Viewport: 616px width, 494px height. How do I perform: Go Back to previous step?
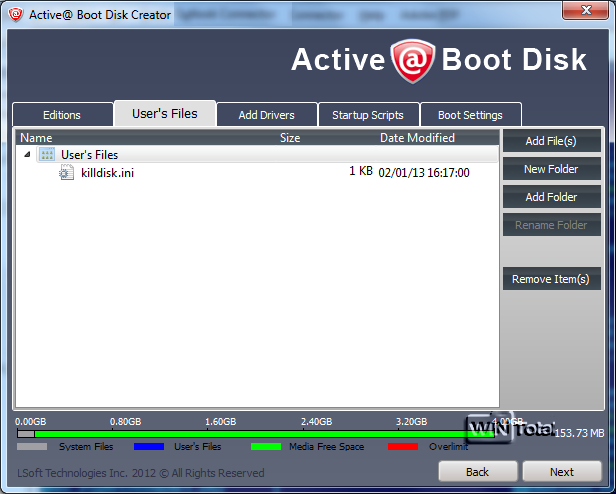coord(478,472)
